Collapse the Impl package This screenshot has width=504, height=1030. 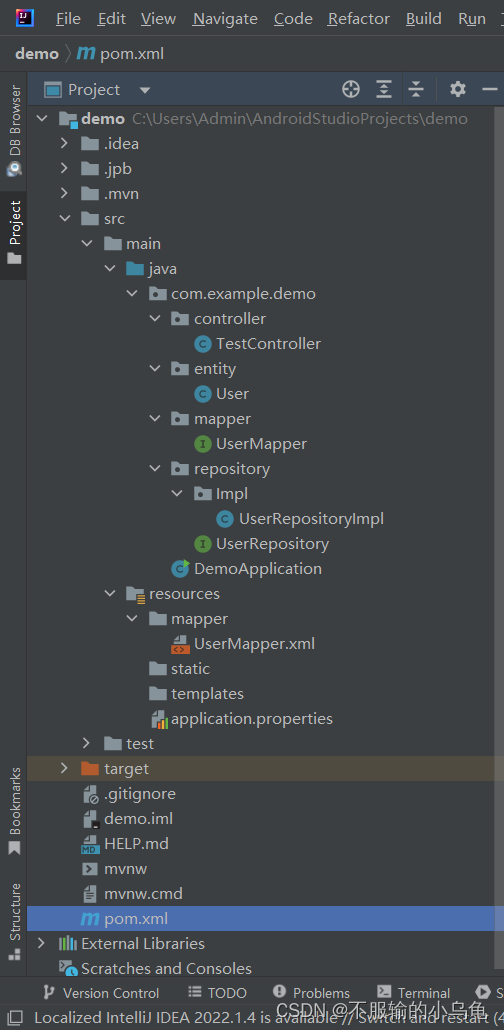pos(177,493)
